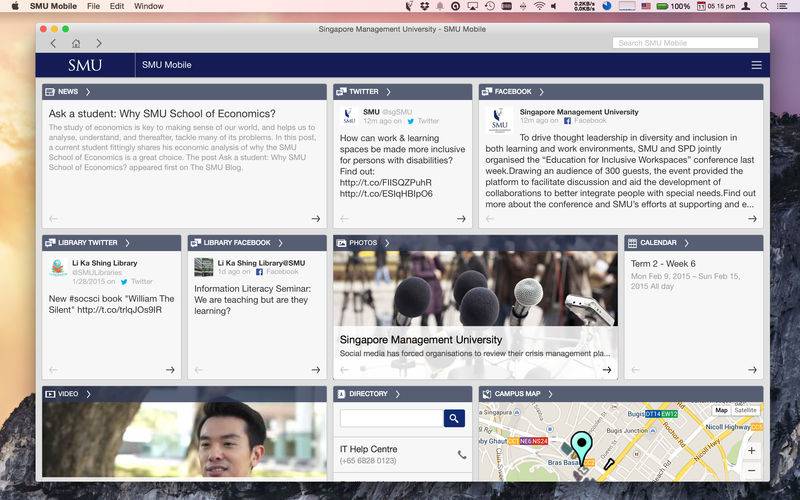This screenshot has height=500, width=800.
Task: Click the Video panel play icon
Action: 50,394
